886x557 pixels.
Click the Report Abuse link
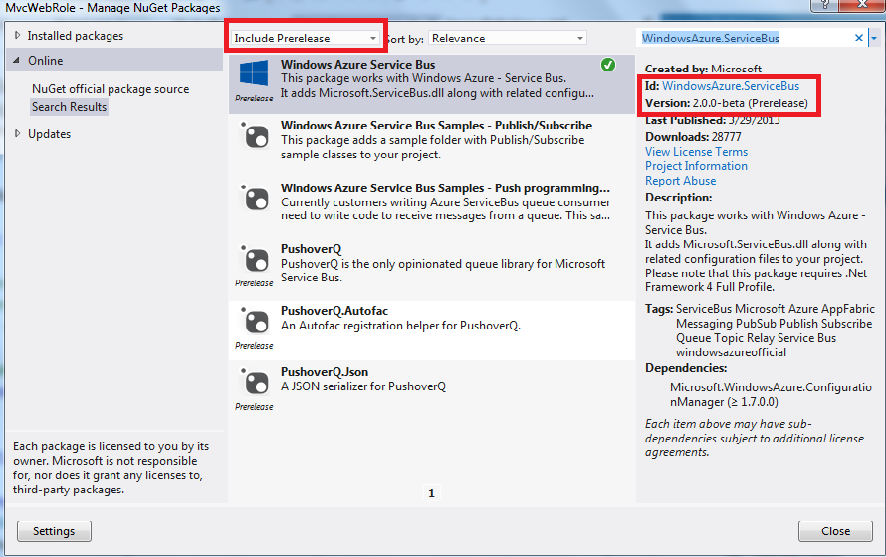pyautogui.click(x=680, y=181)
